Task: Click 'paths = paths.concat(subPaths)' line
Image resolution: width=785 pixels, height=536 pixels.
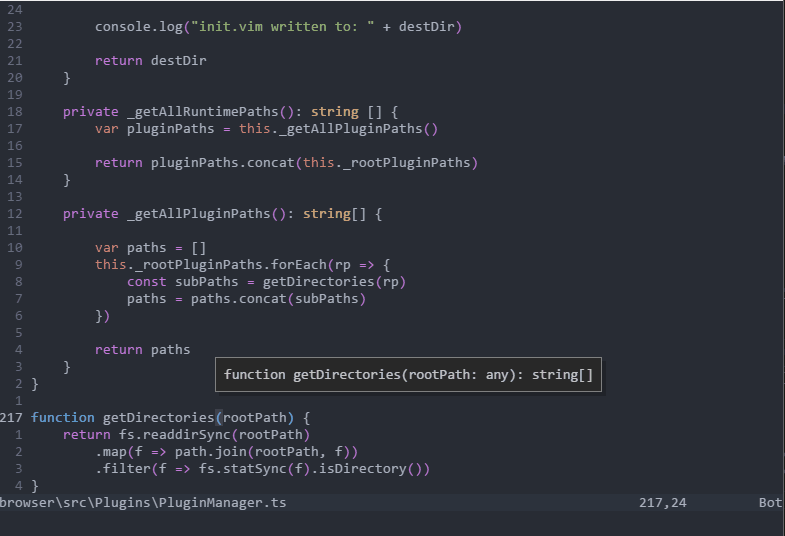Action: click(x=246, y=299)
